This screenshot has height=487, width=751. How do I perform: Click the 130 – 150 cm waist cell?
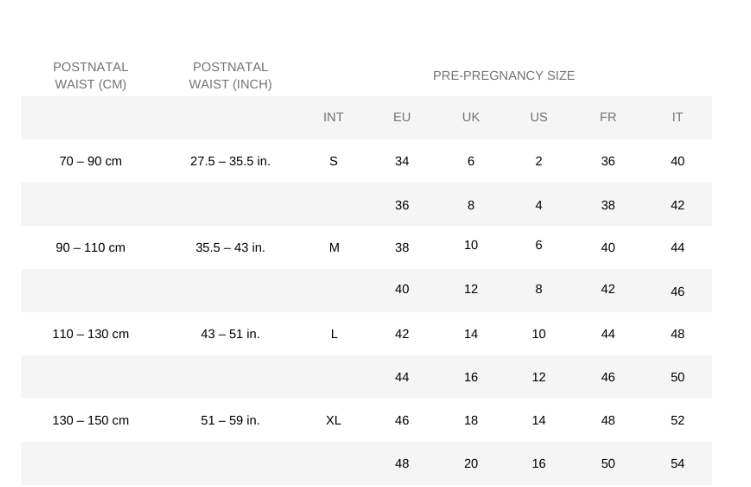tap(90, 421)
